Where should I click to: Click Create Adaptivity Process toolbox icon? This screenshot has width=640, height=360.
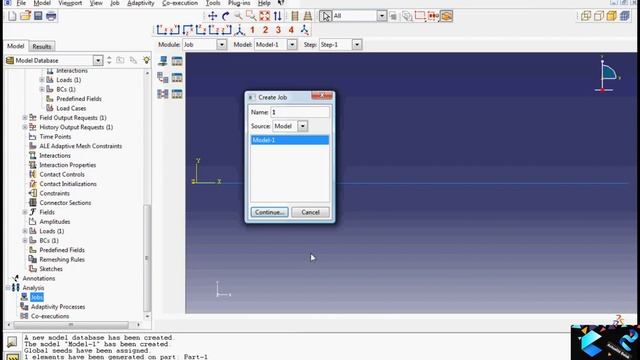163,77
